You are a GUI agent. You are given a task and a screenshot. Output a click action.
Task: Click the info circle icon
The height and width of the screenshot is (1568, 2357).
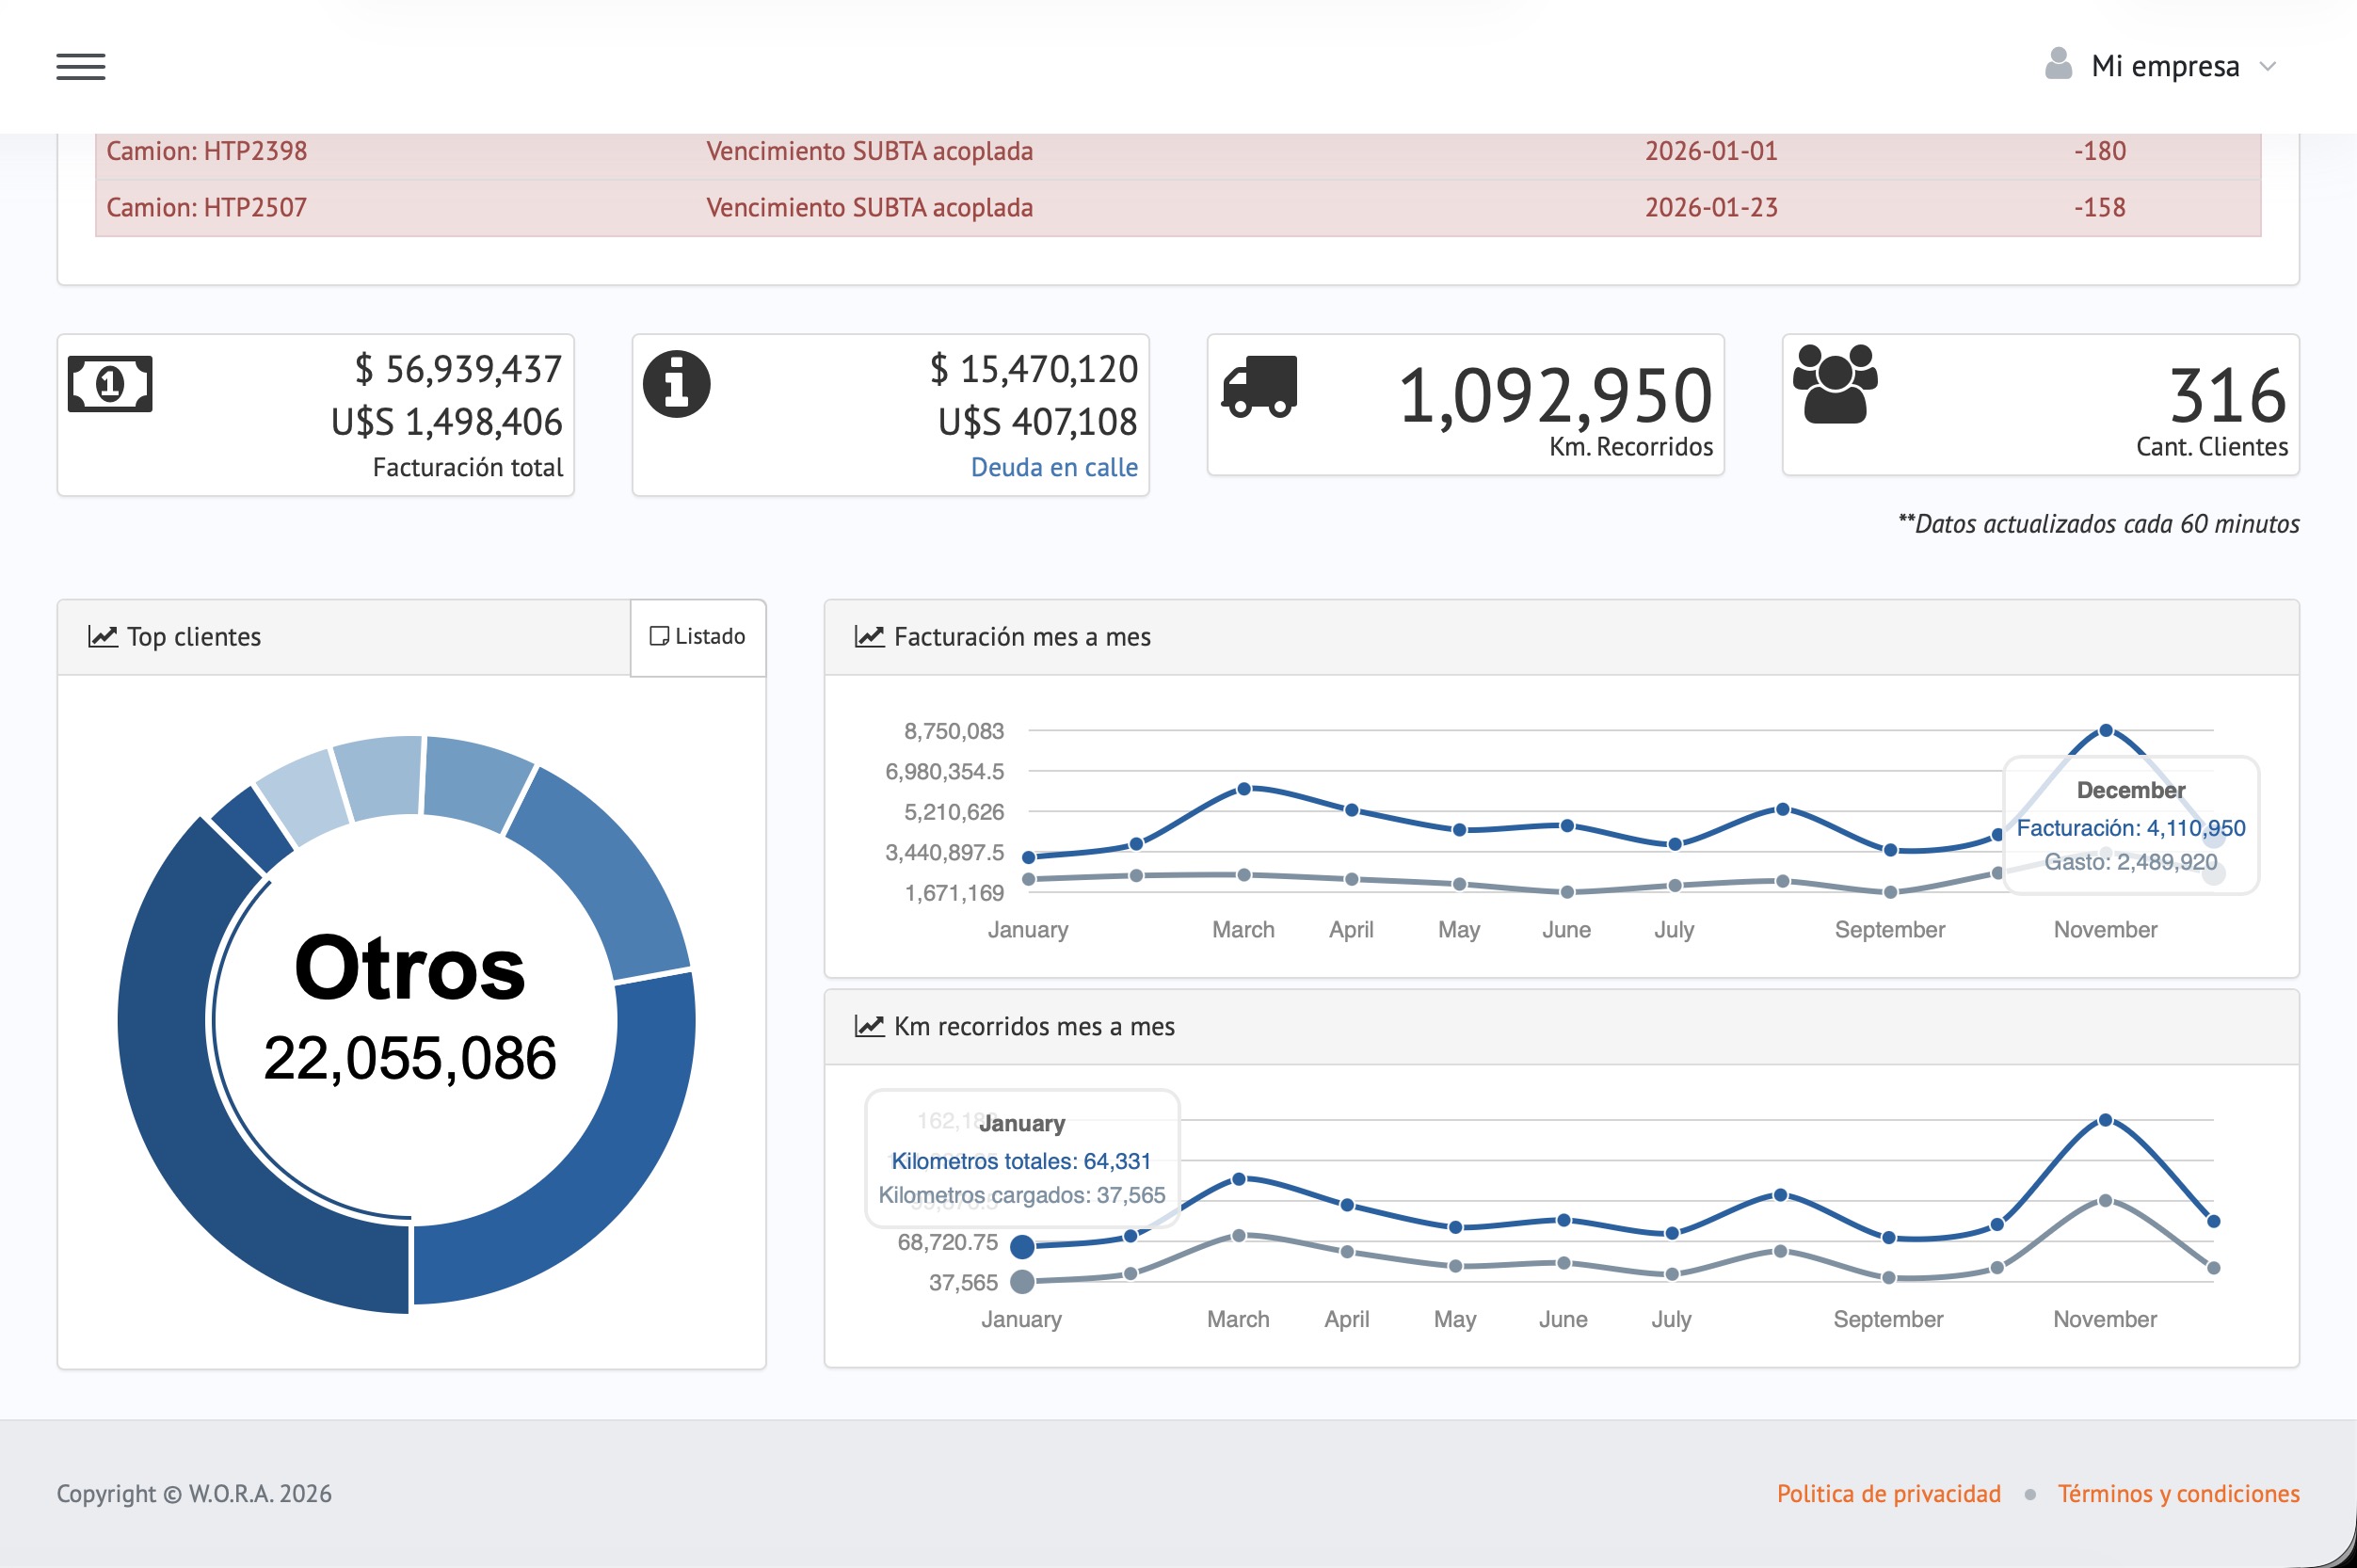coord(677,384)
